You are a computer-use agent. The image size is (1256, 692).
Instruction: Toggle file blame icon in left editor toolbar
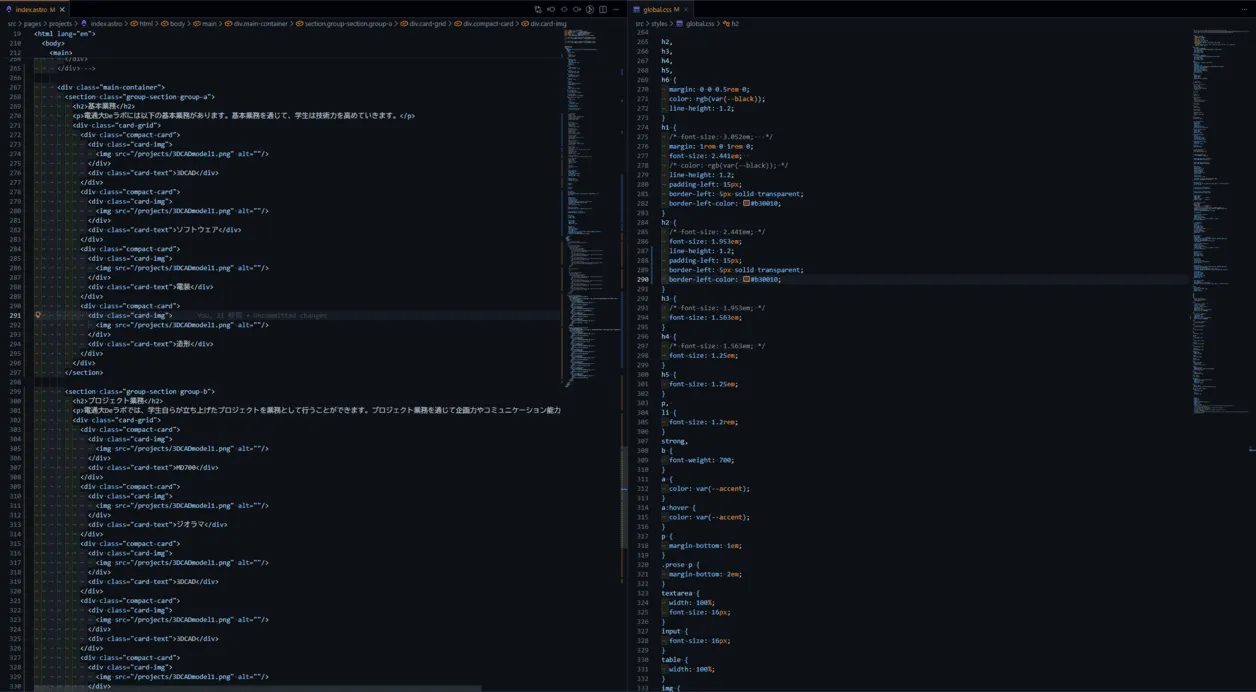click(x=590, y=9)
